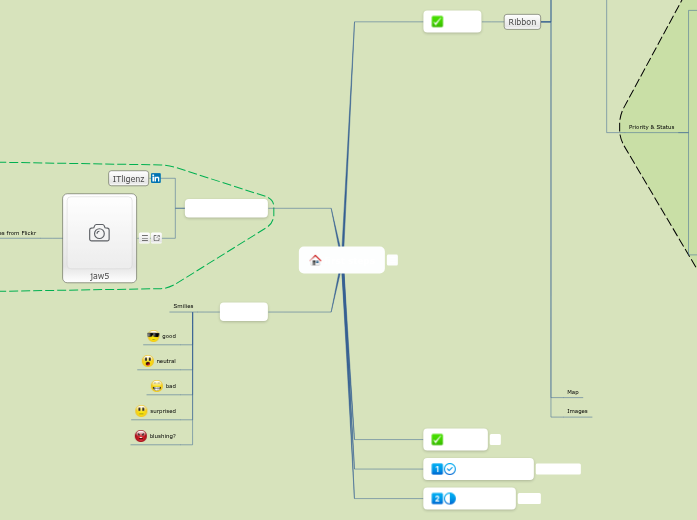The width and height of the screenshot is (697, 520).
Task: Click the LinkedIn icon beside ITligenz
Action: (x=156, y=178)
